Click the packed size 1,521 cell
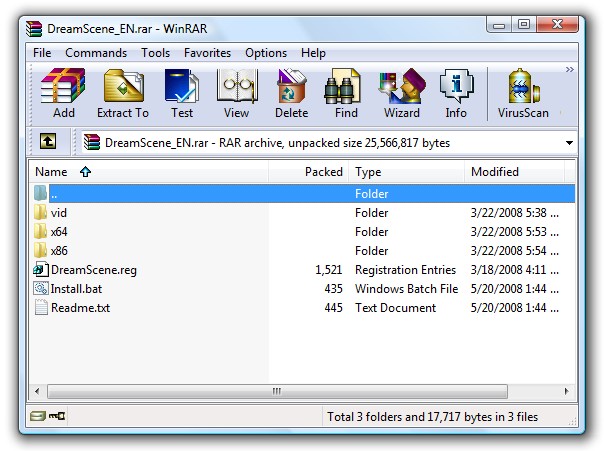This screenshot has height=451, width=604. 329,270
